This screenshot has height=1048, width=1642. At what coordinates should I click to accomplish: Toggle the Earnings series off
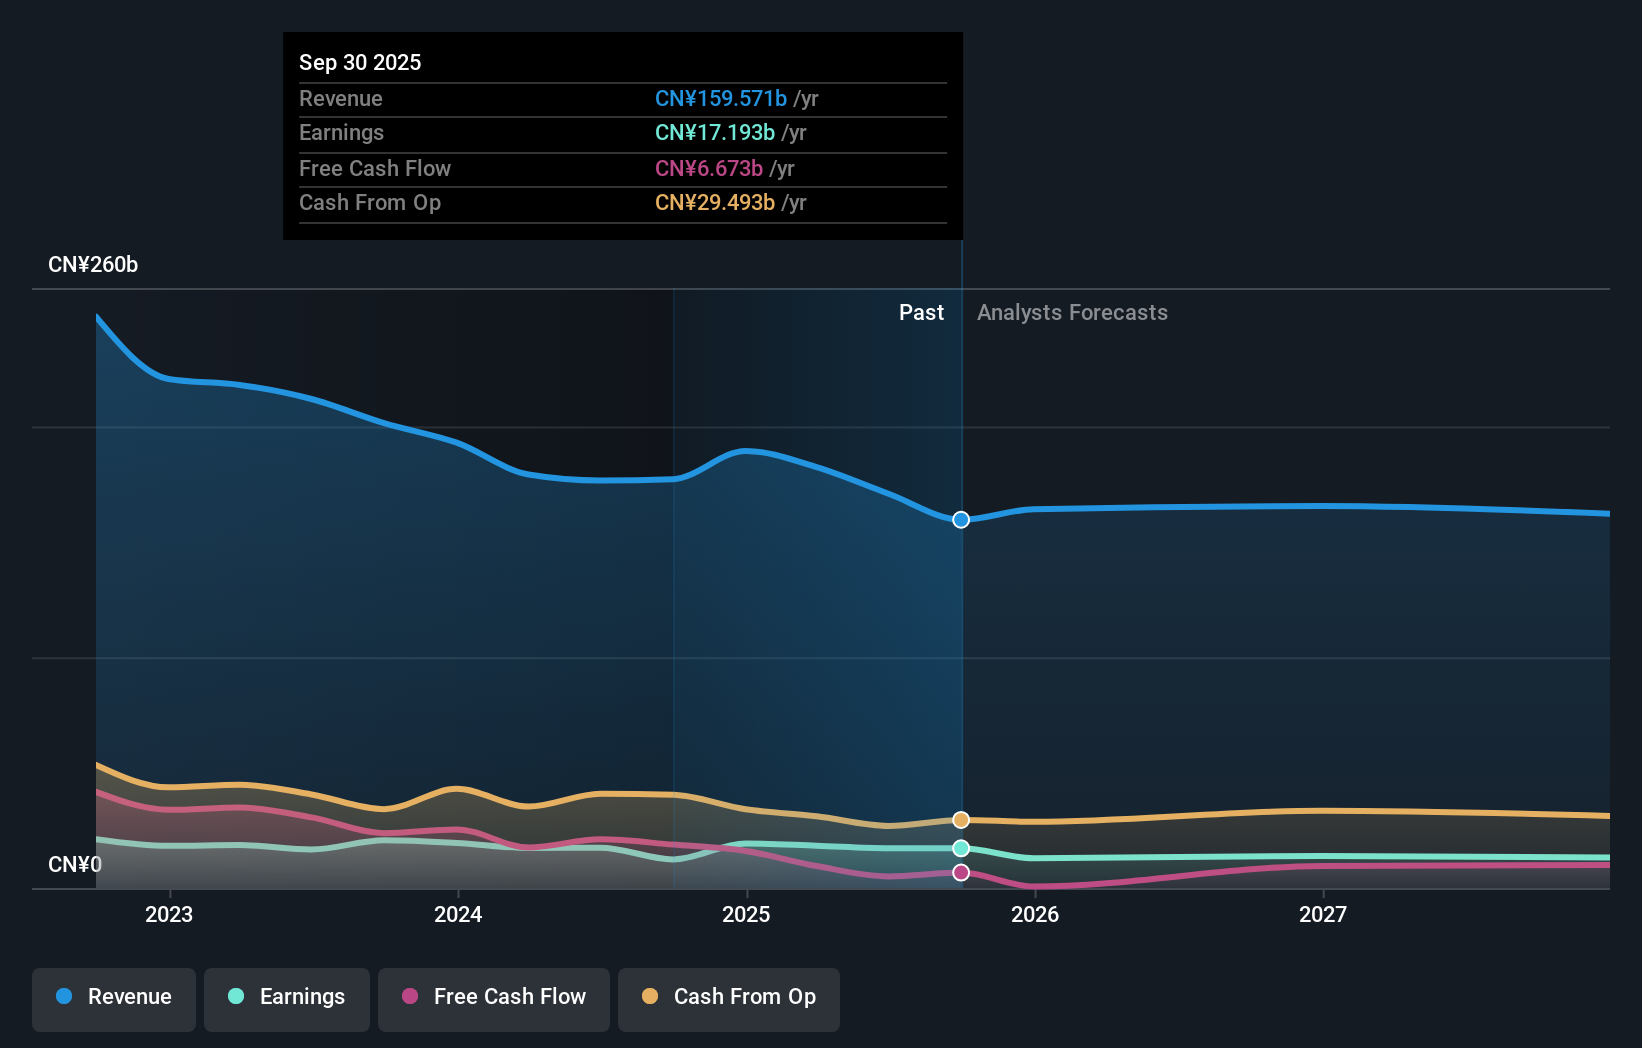[287, 998]
